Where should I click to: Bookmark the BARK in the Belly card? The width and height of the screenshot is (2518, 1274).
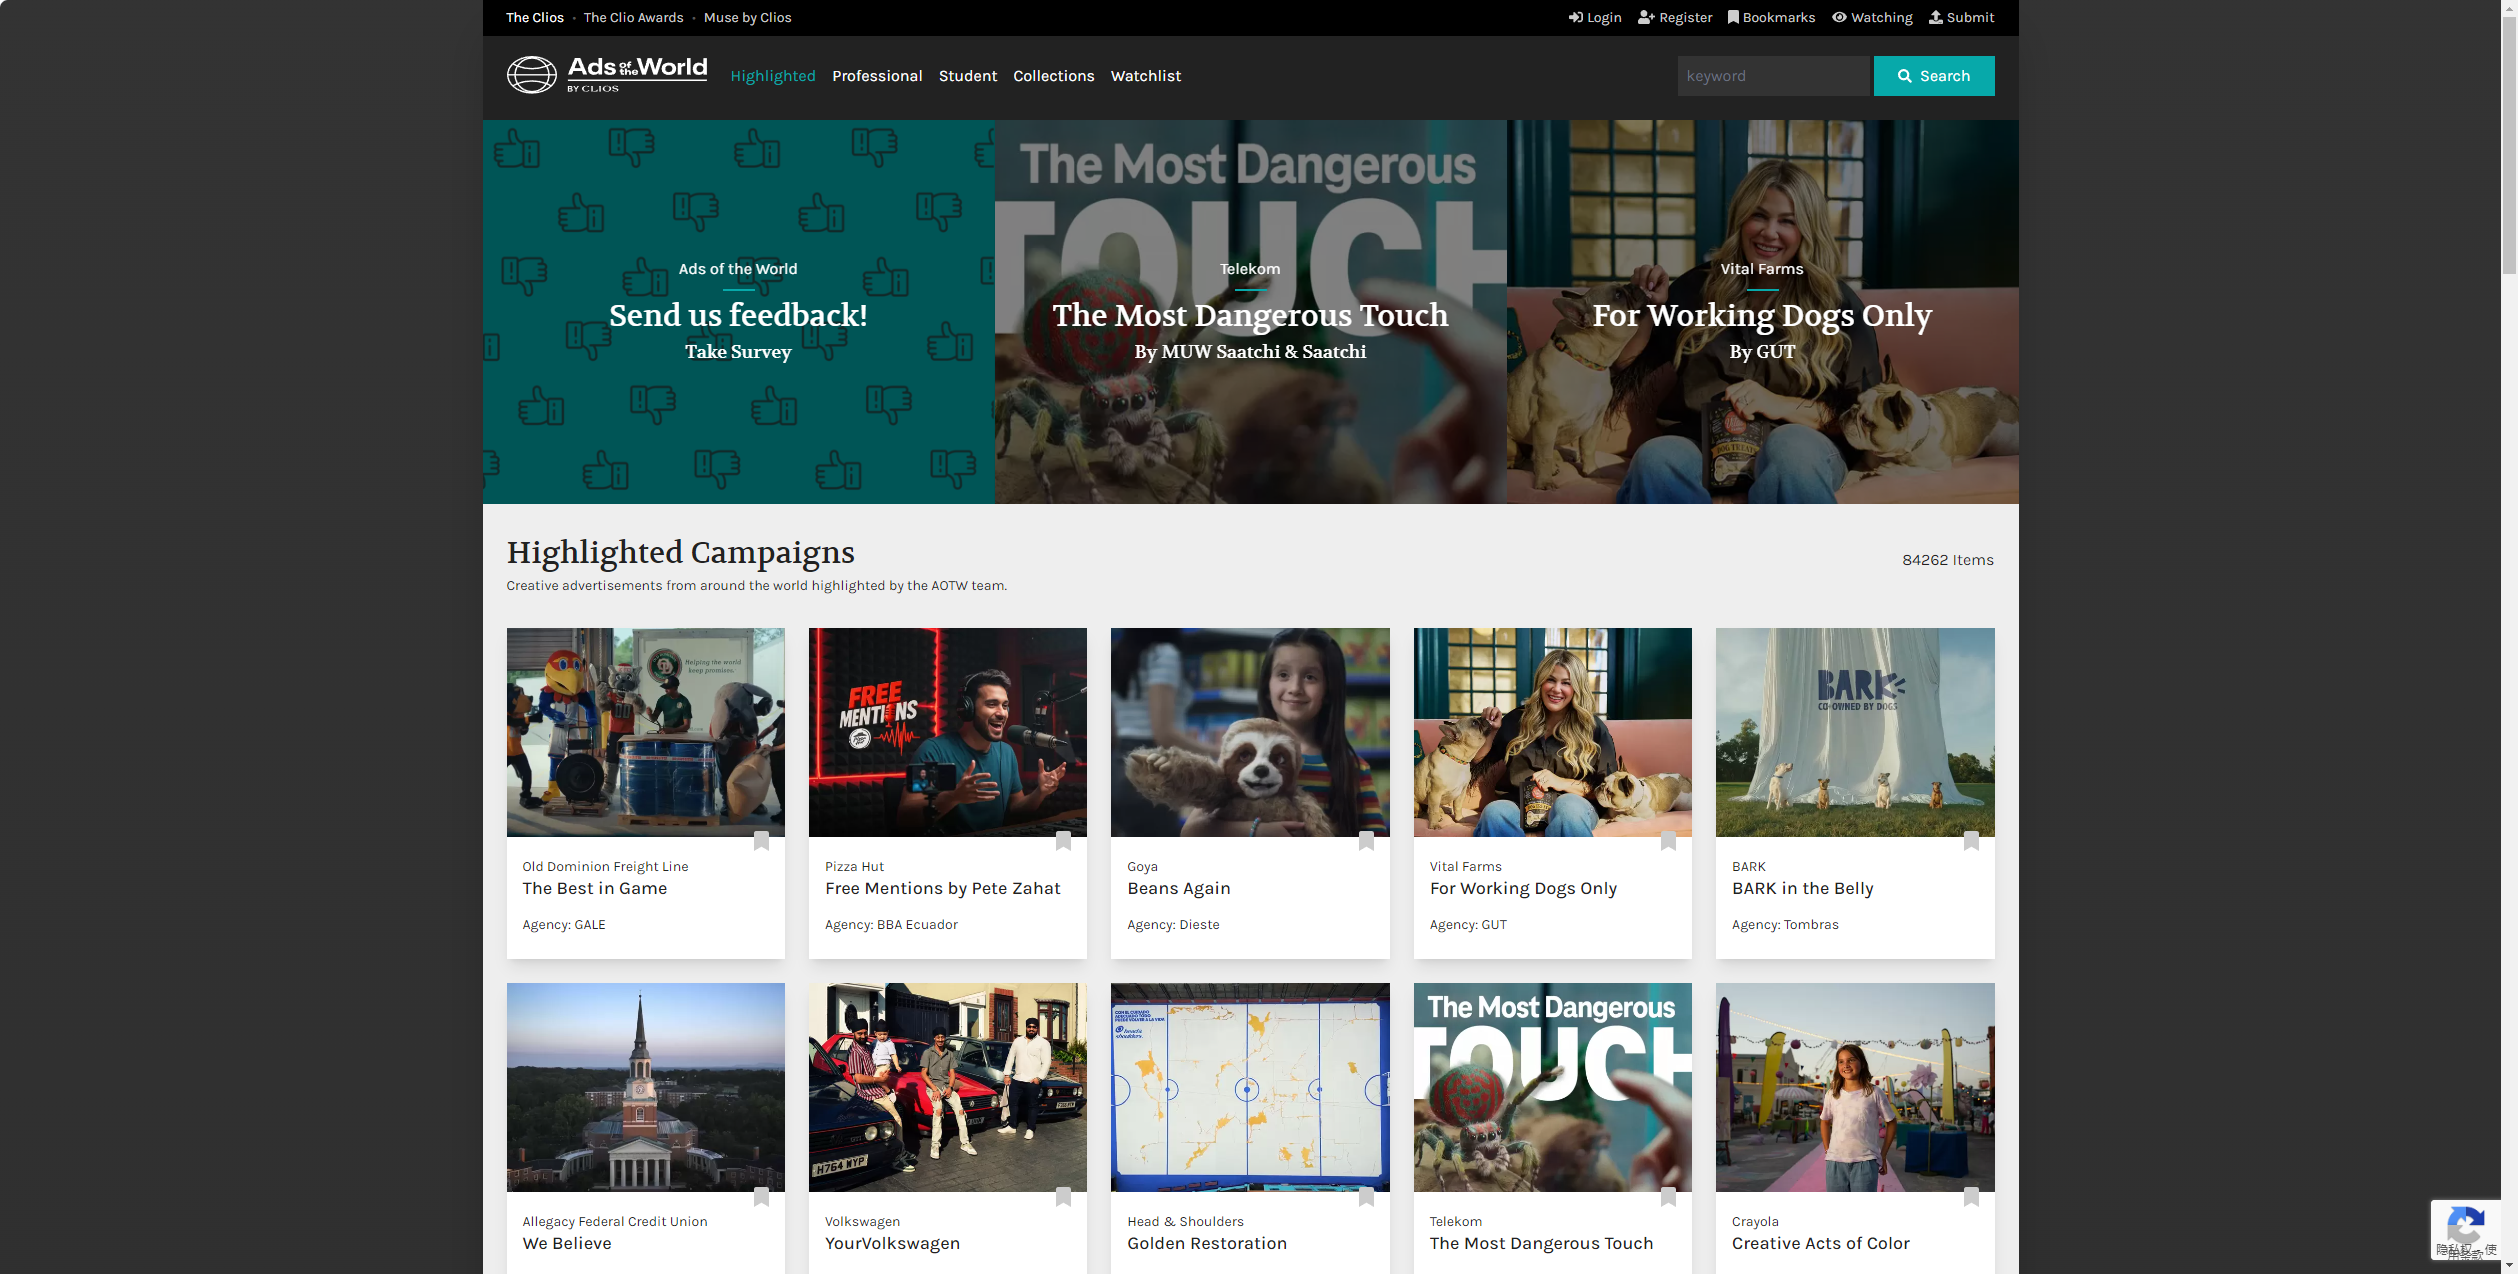pos(1970,841)
